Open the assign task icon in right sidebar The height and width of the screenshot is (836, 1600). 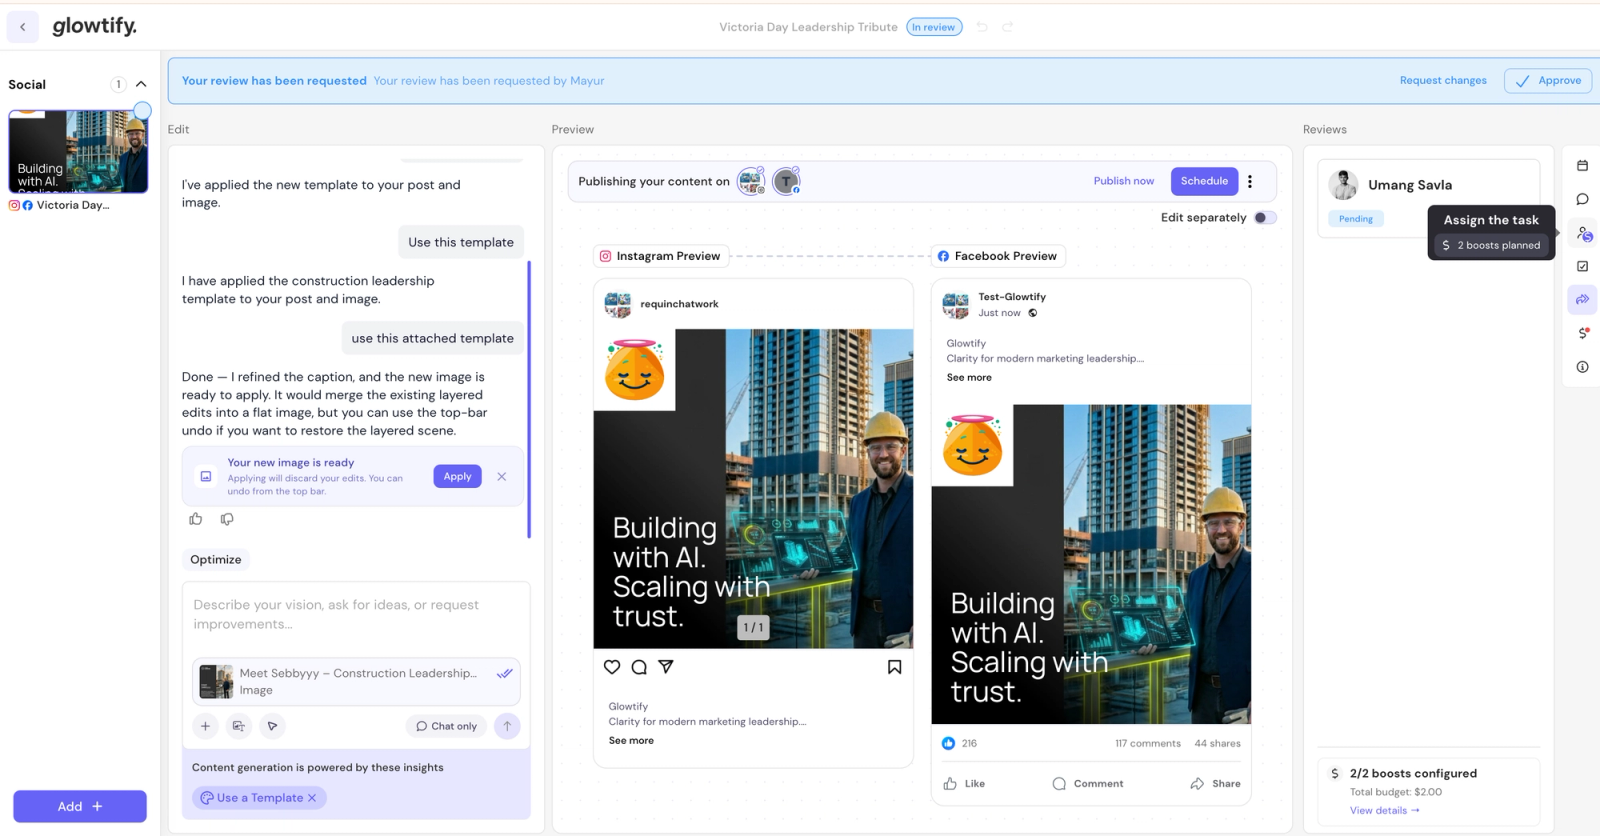1584,233
